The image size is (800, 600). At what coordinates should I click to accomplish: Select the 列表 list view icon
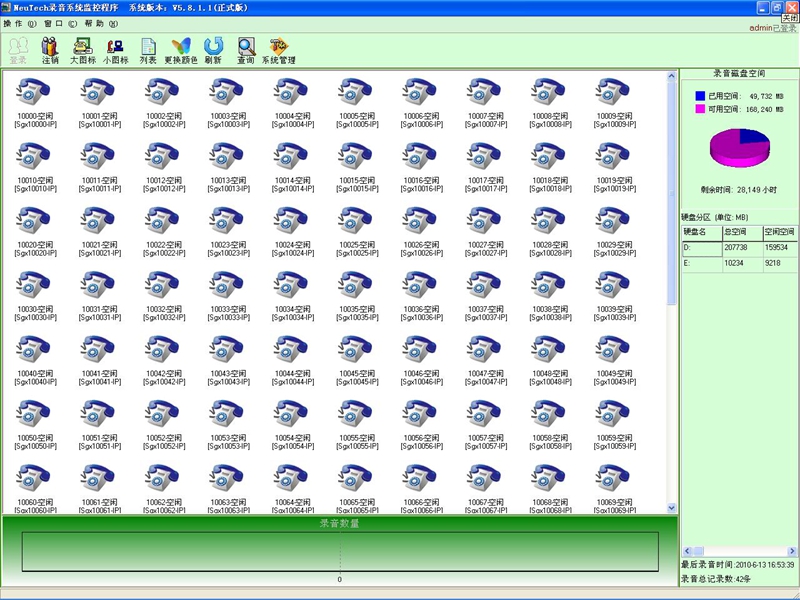[148, 49]
